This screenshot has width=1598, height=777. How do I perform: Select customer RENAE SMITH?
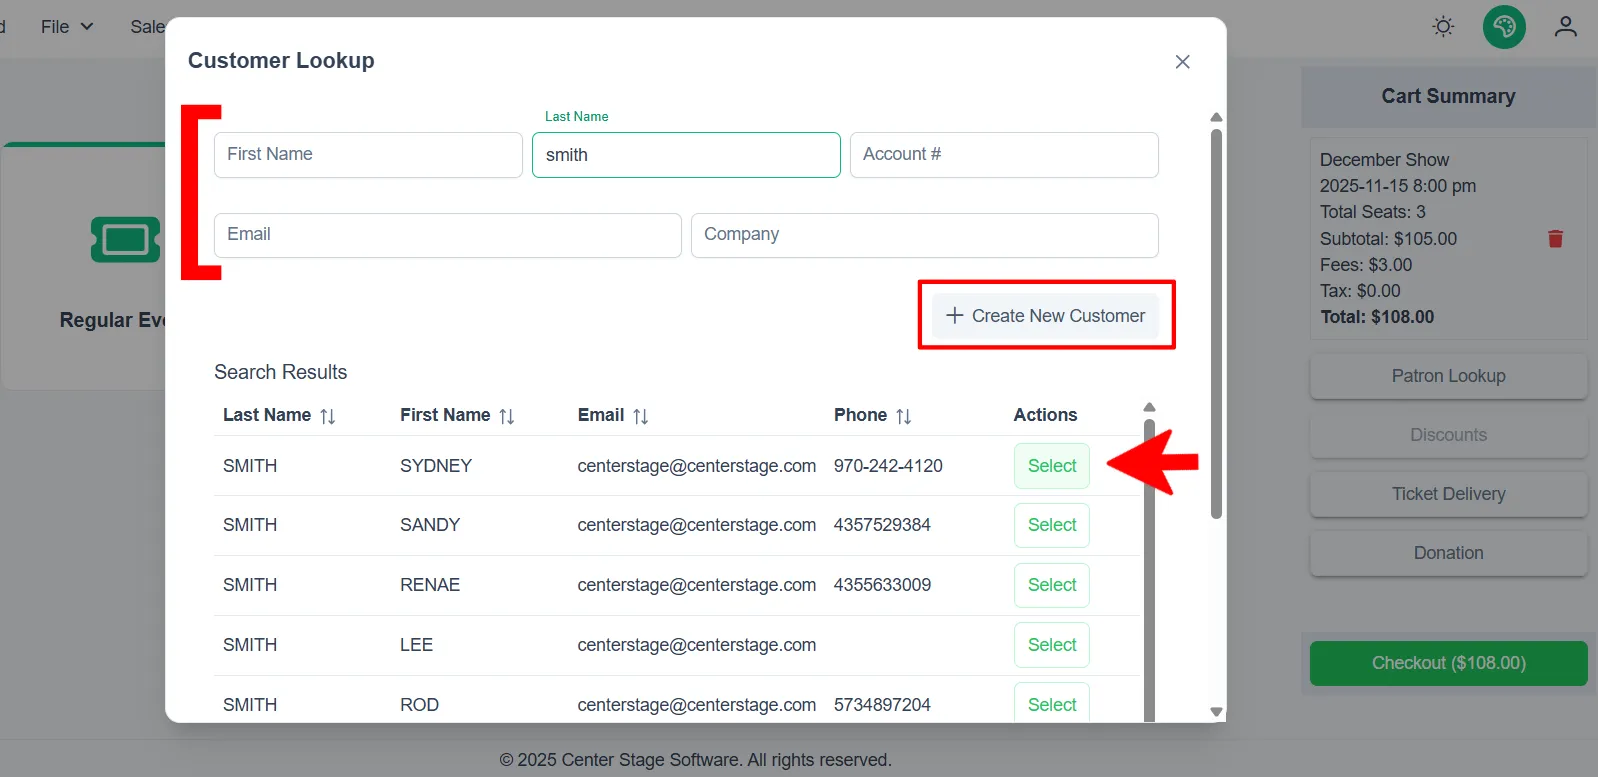coord(1052,585)
